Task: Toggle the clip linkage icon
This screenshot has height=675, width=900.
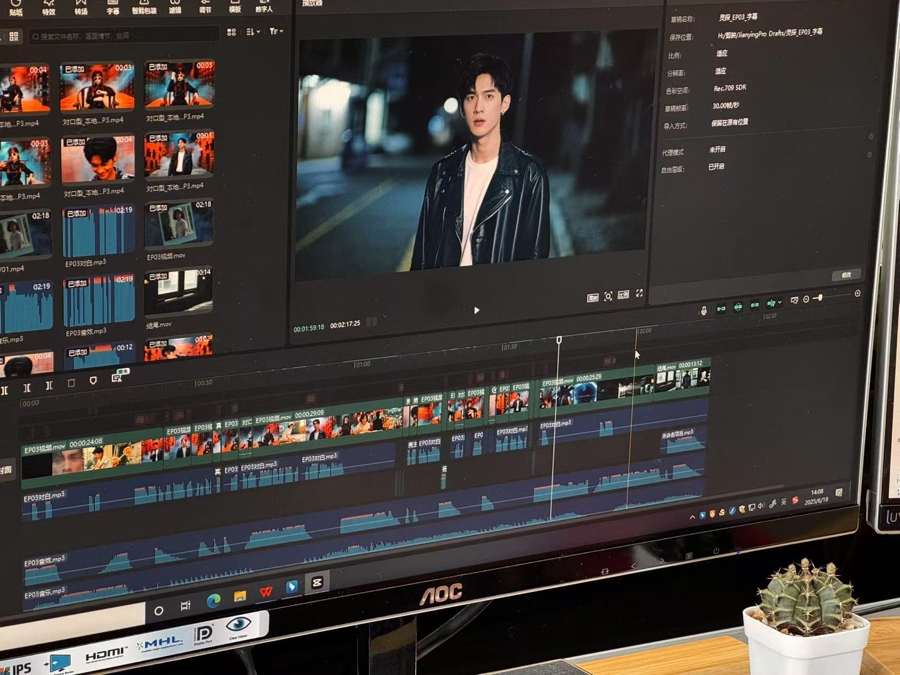Action: (755, 305)
